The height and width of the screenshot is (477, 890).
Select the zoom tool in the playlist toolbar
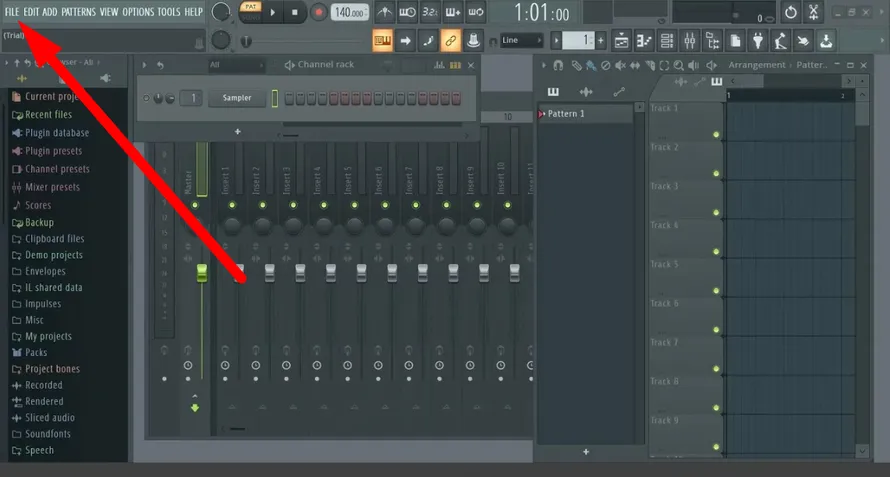click(678, 65)
